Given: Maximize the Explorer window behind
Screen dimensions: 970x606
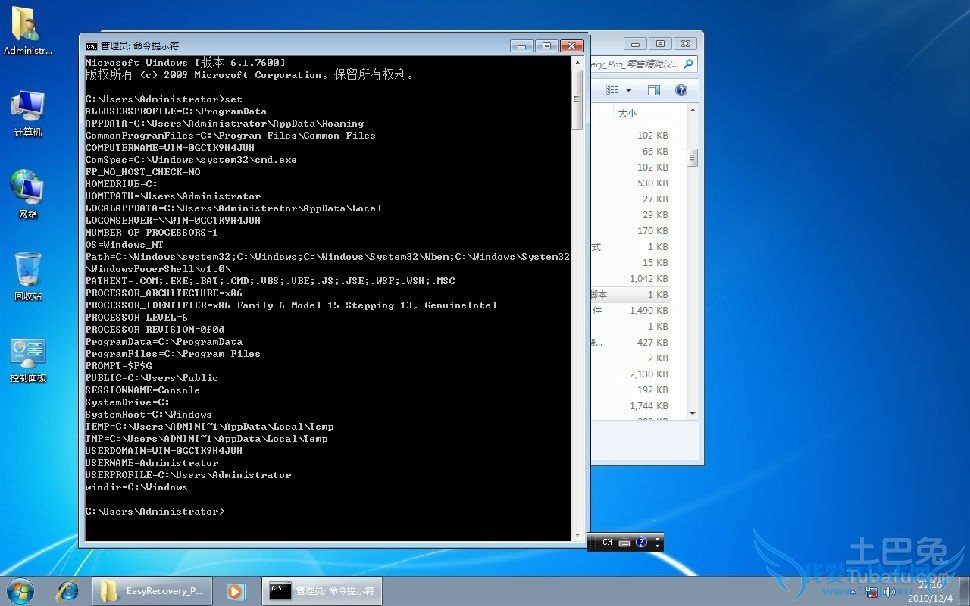Looking at the screenshot, I should [x=660, y=44].
